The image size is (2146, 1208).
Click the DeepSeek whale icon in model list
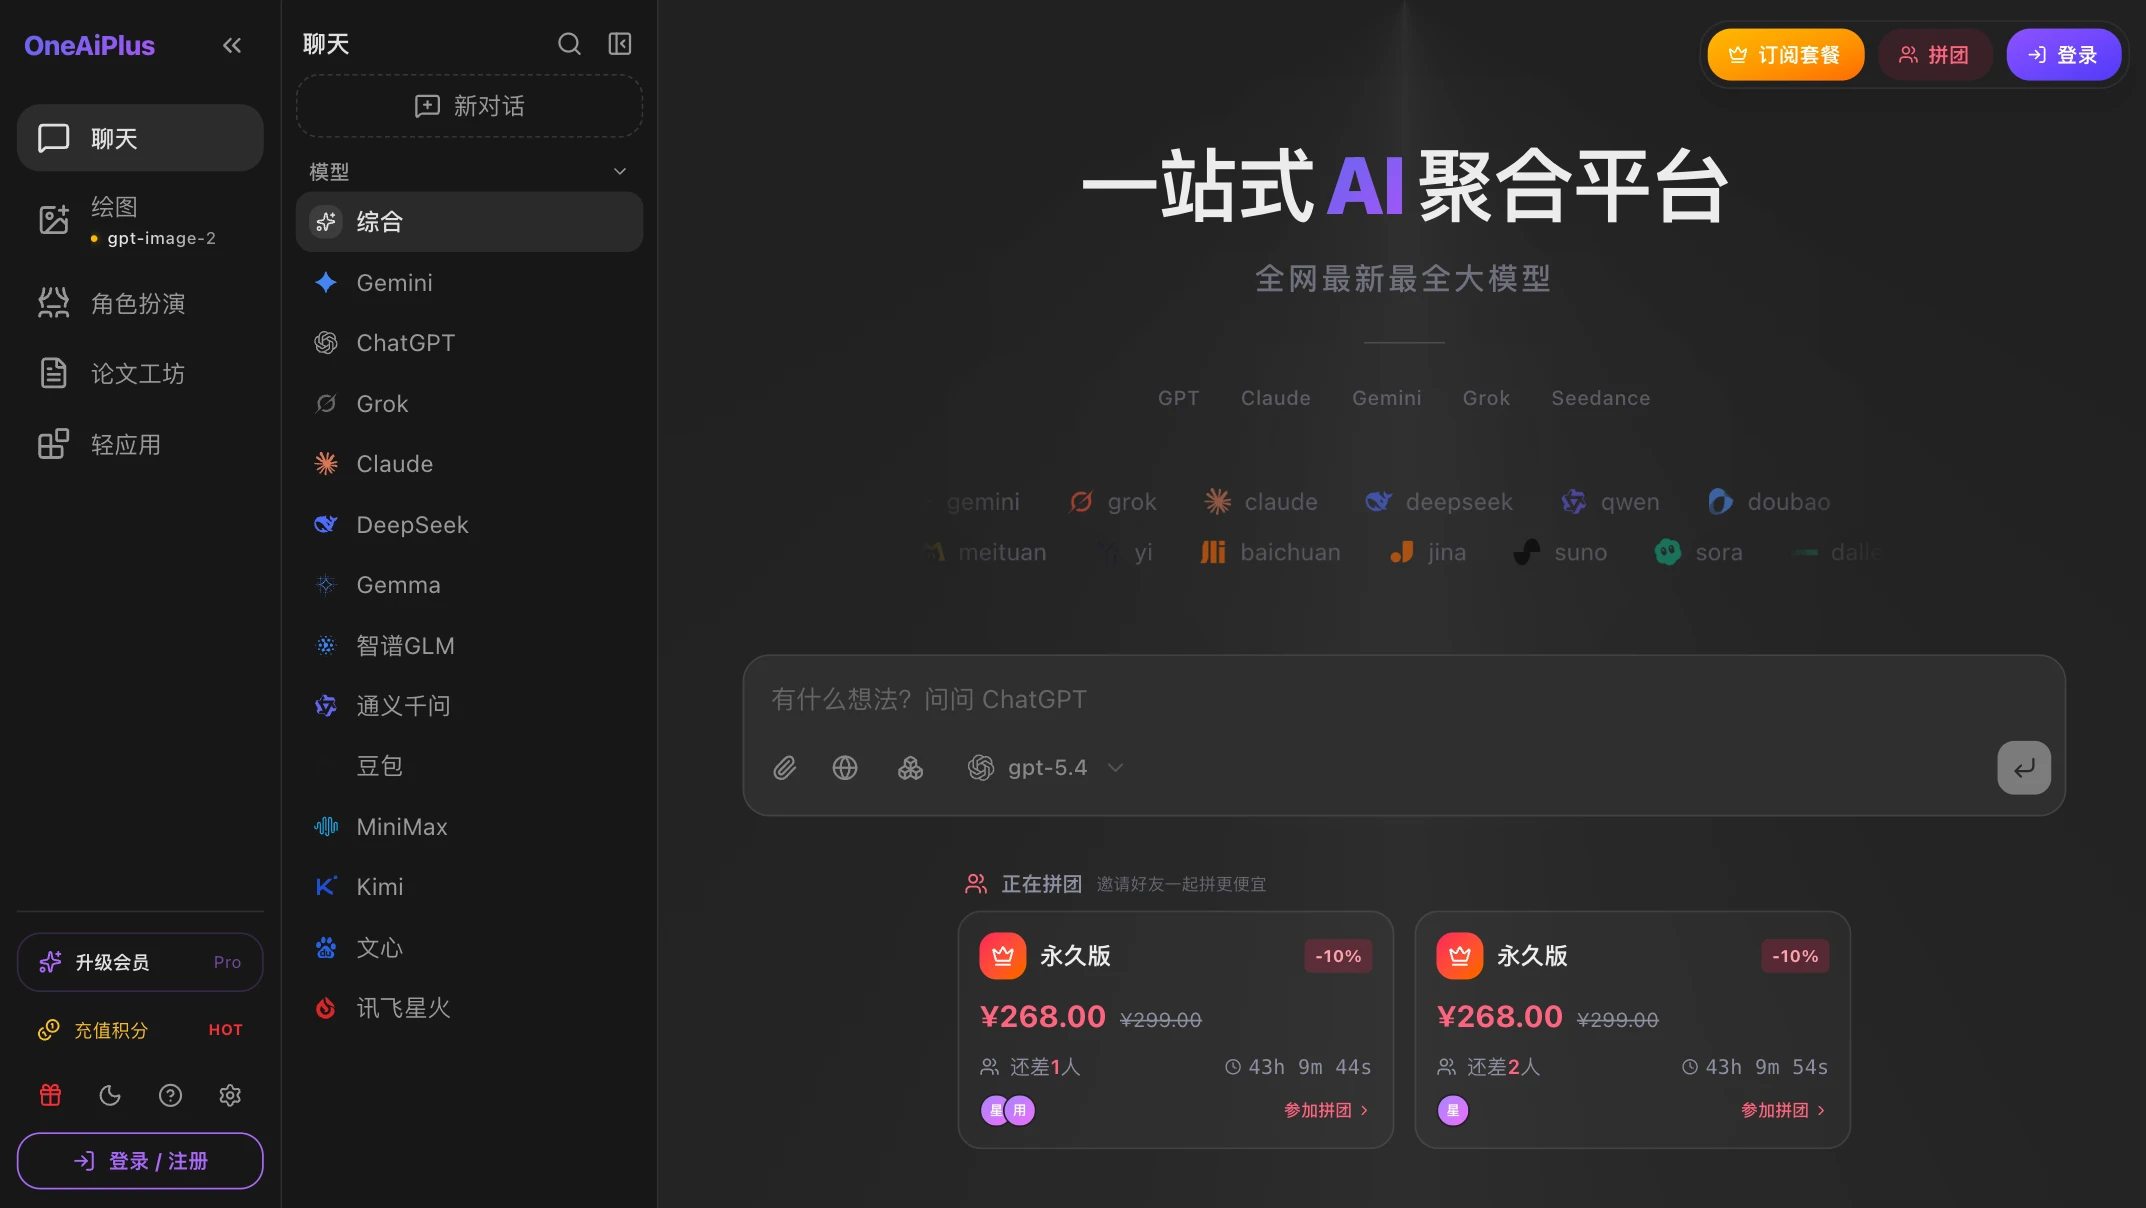click(326, 525)
